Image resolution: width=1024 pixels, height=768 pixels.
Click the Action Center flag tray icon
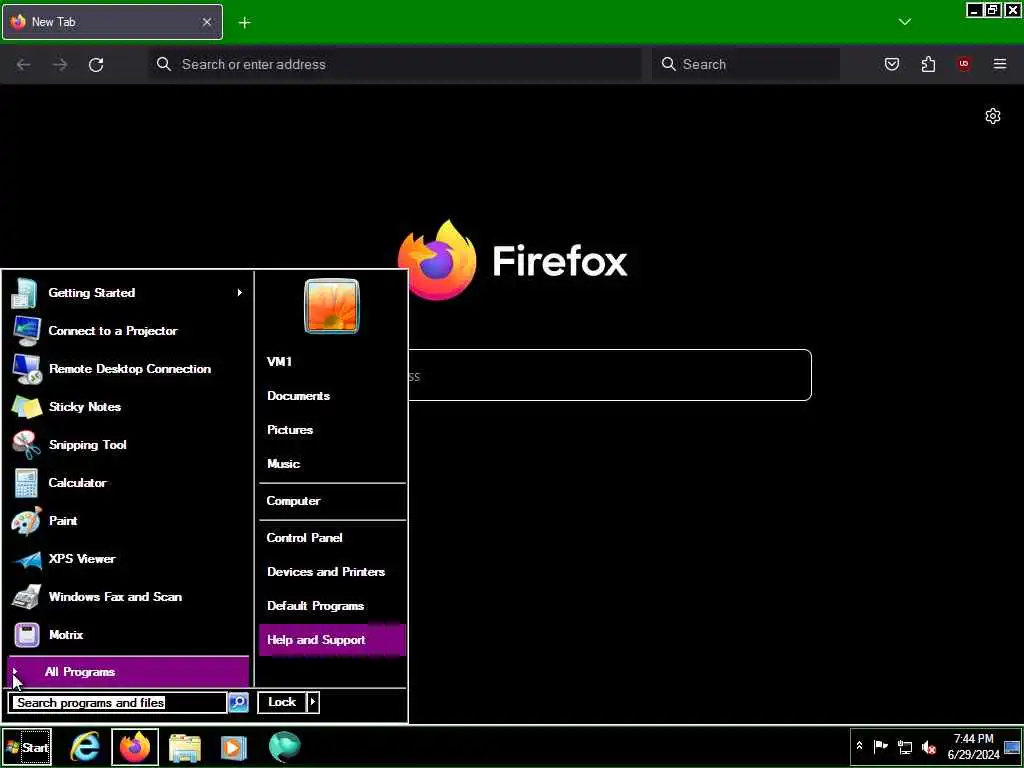[881, 746]
